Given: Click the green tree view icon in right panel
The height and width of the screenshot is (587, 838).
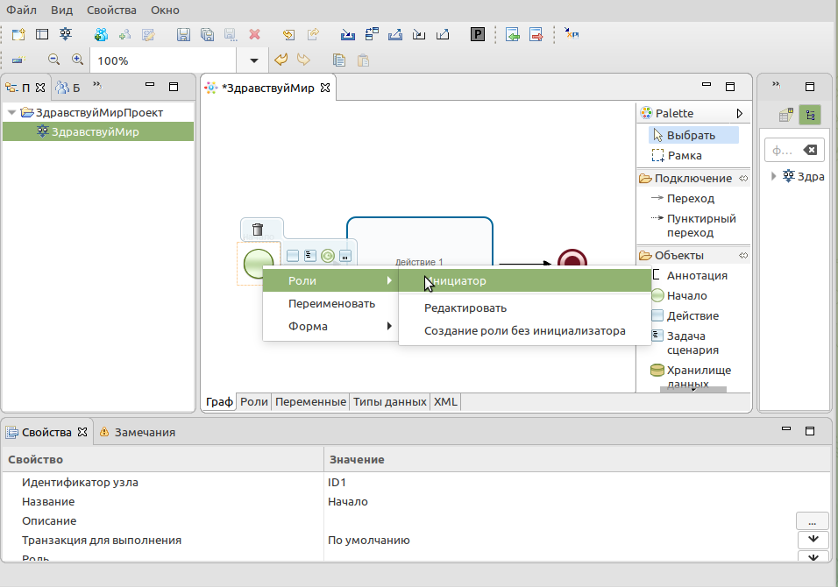Looking at the screenshot, I should (810, 115).
